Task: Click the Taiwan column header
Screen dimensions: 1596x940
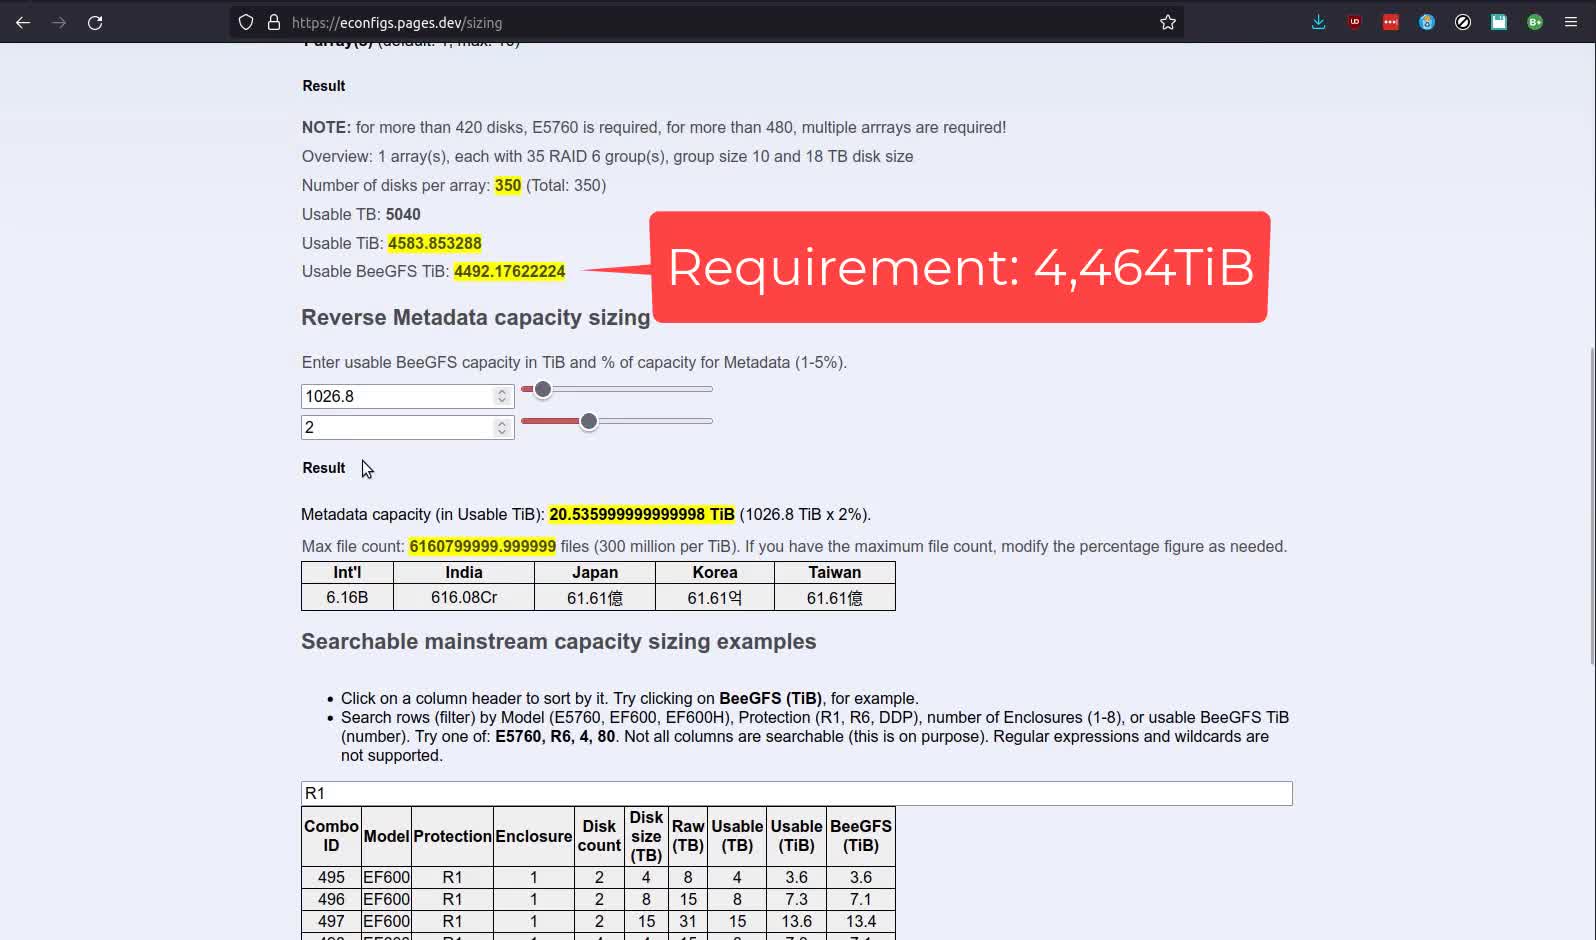Action: (835, 572)
